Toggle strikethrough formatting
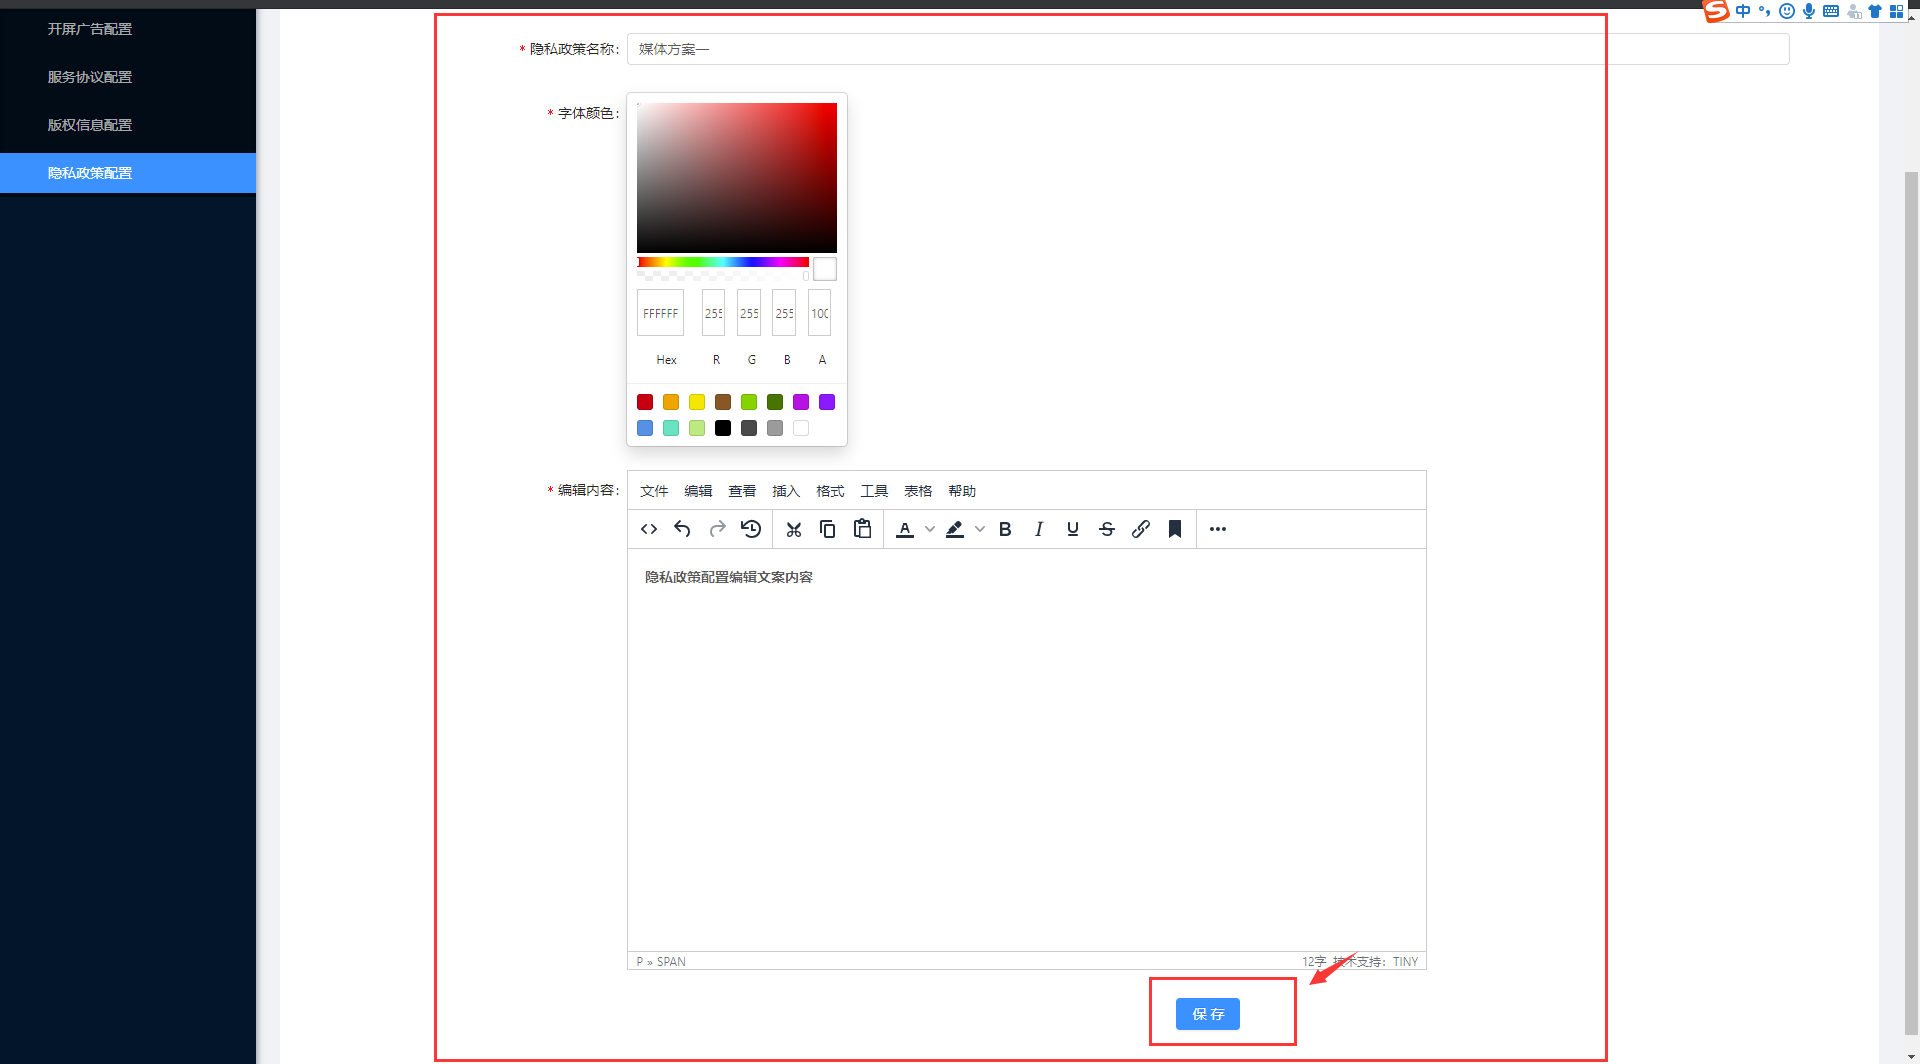 pos(1107,529)
